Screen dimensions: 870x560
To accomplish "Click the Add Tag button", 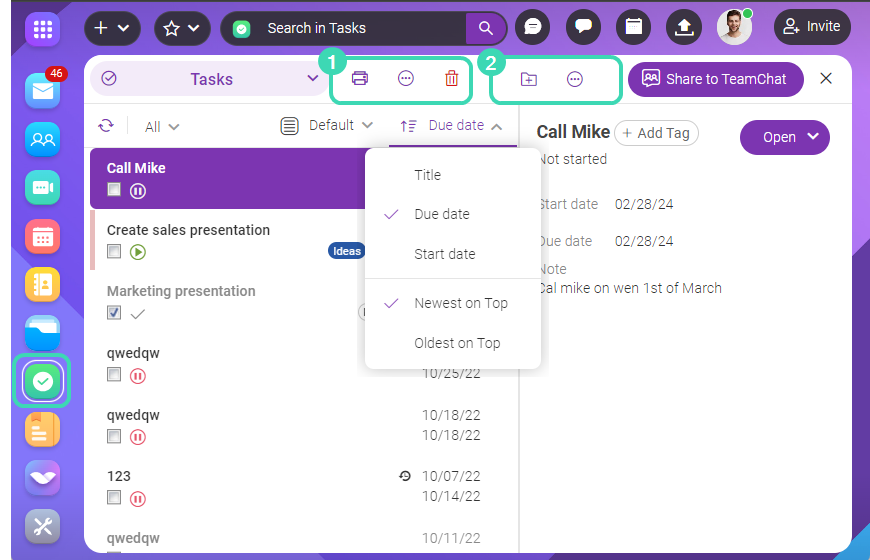I will (x=656, y=133).
